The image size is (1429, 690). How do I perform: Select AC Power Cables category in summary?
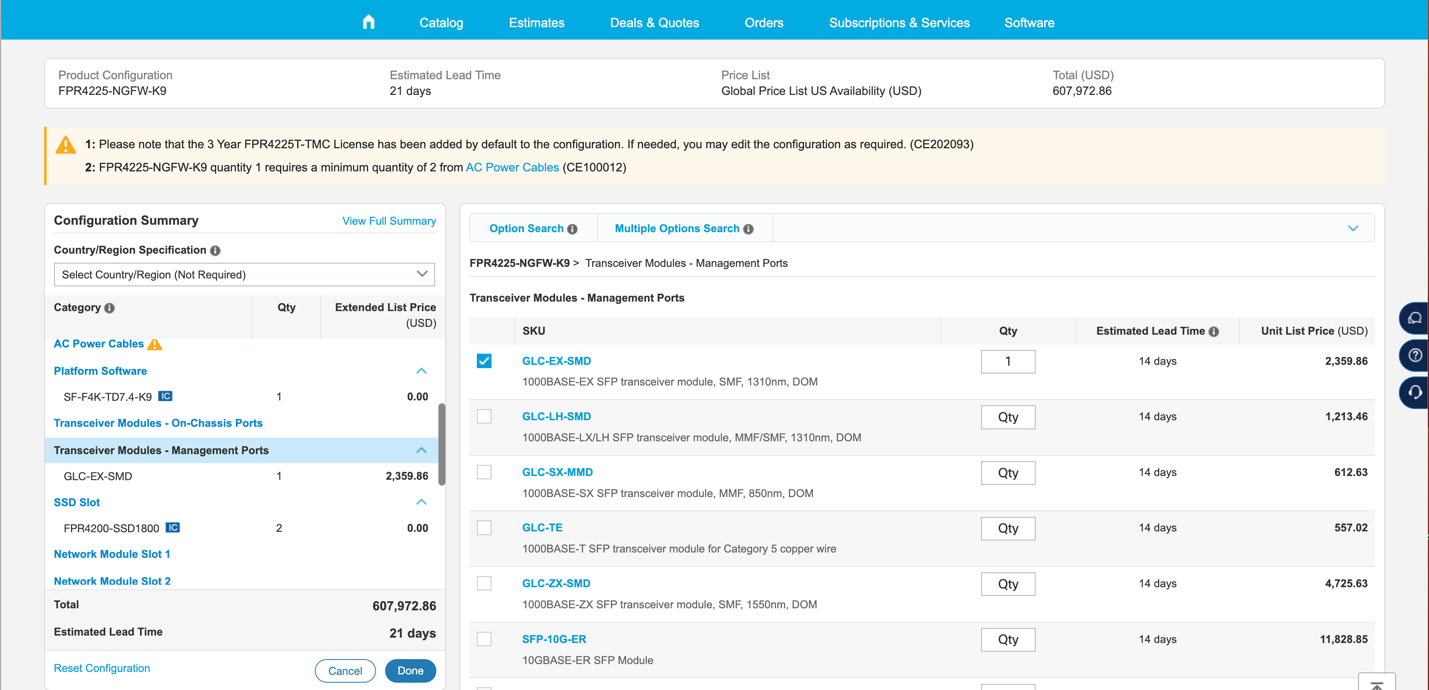click(x=99, y=344)
